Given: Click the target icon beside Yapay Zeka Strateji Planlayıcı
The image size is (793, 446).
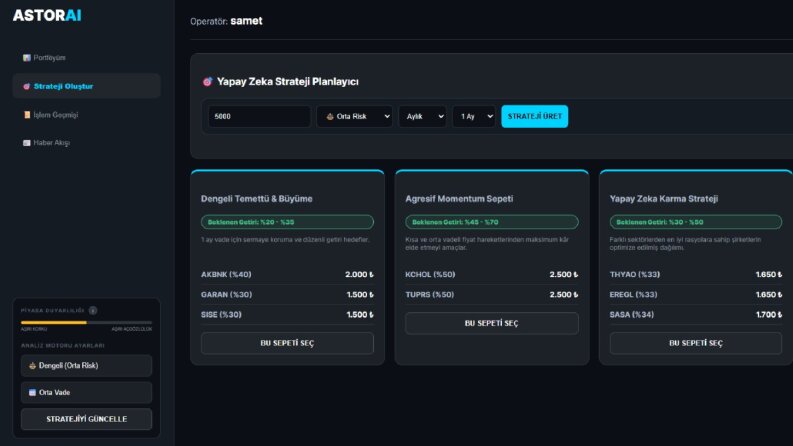Looking at the screenshot, I should pyautogui.click(x=207, y=81).
